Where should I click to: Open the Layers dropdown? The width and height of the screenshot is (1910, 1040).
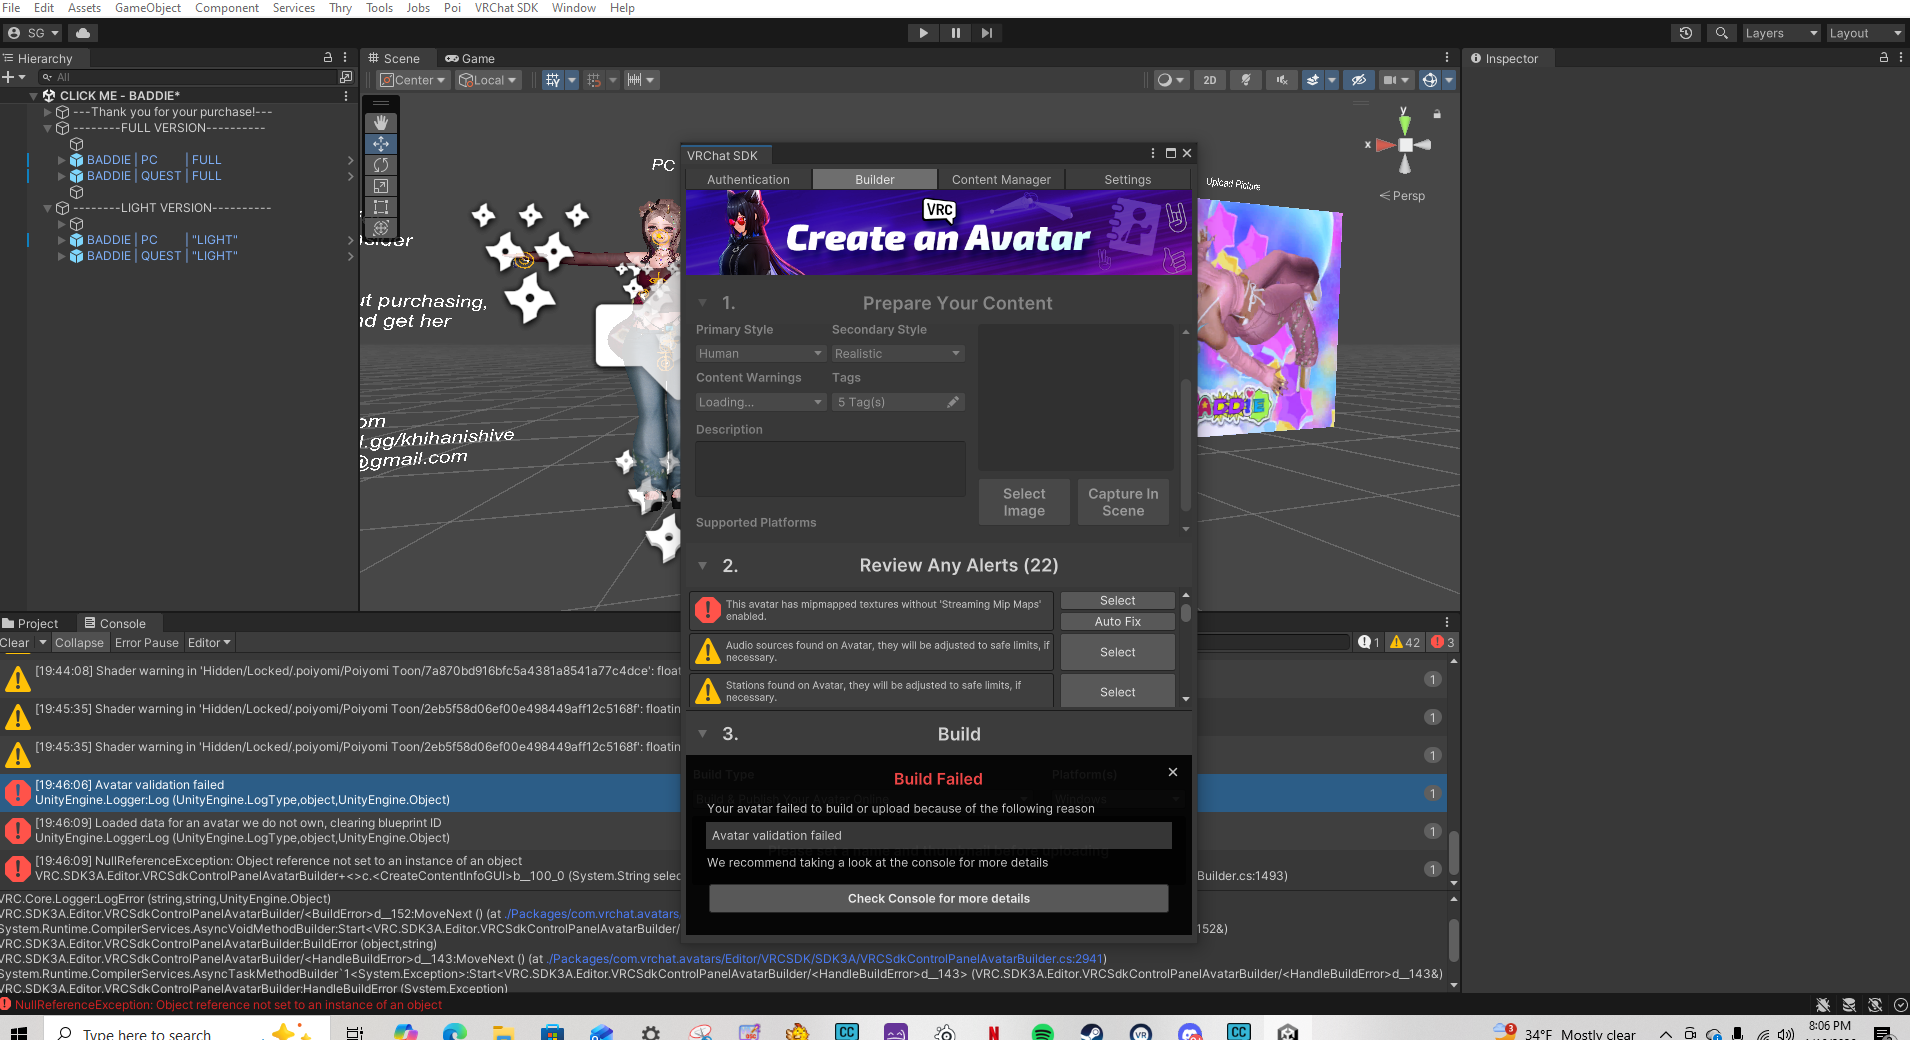[1781, 33]
